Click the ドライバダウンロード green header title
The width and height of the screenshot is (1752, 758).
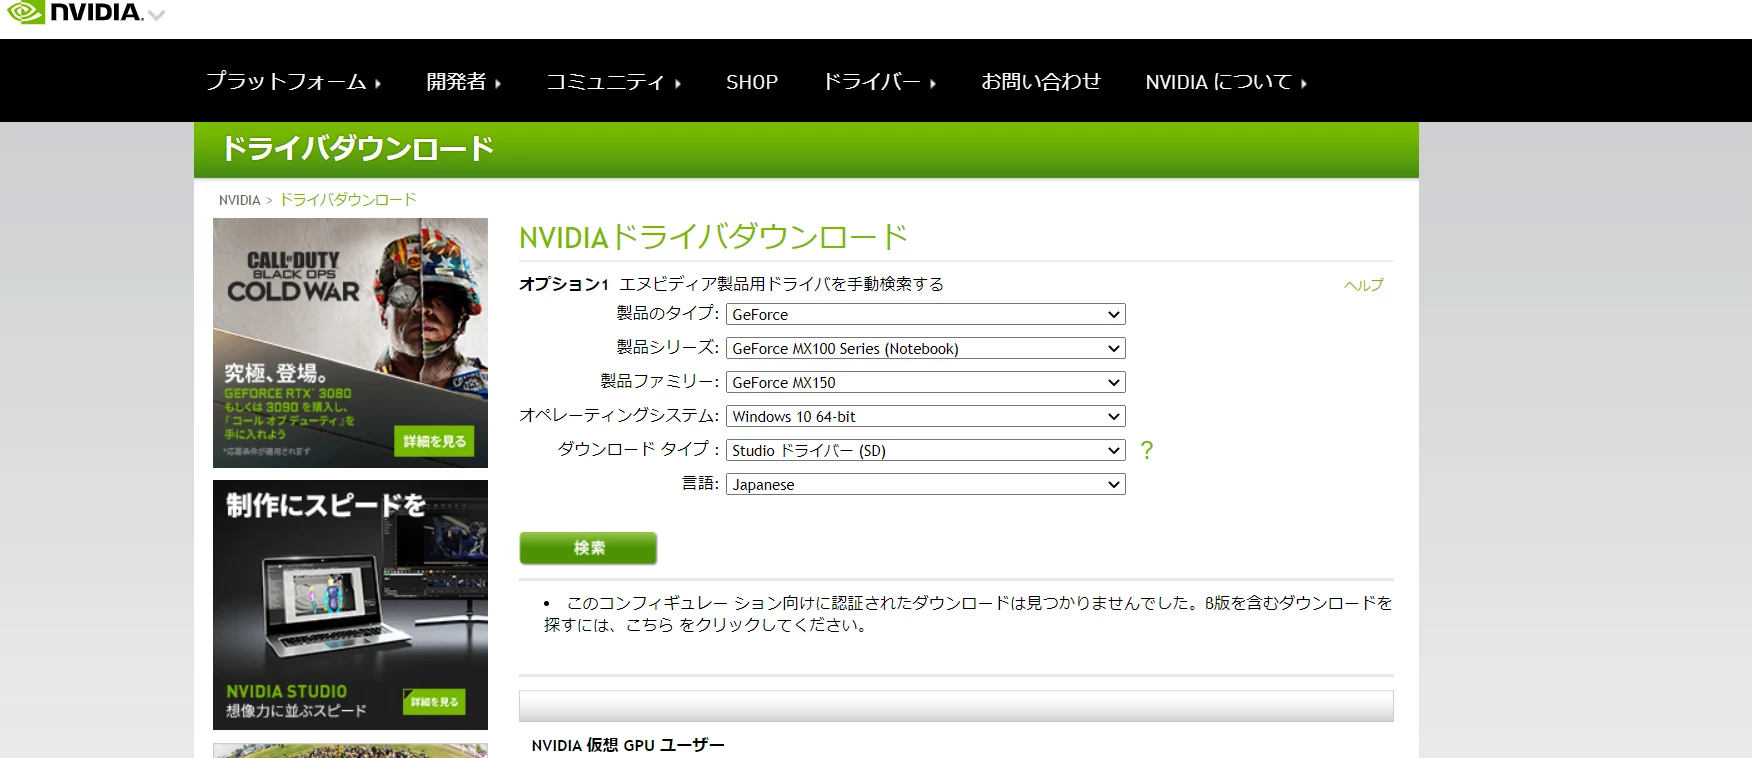(x=357, y=149)
